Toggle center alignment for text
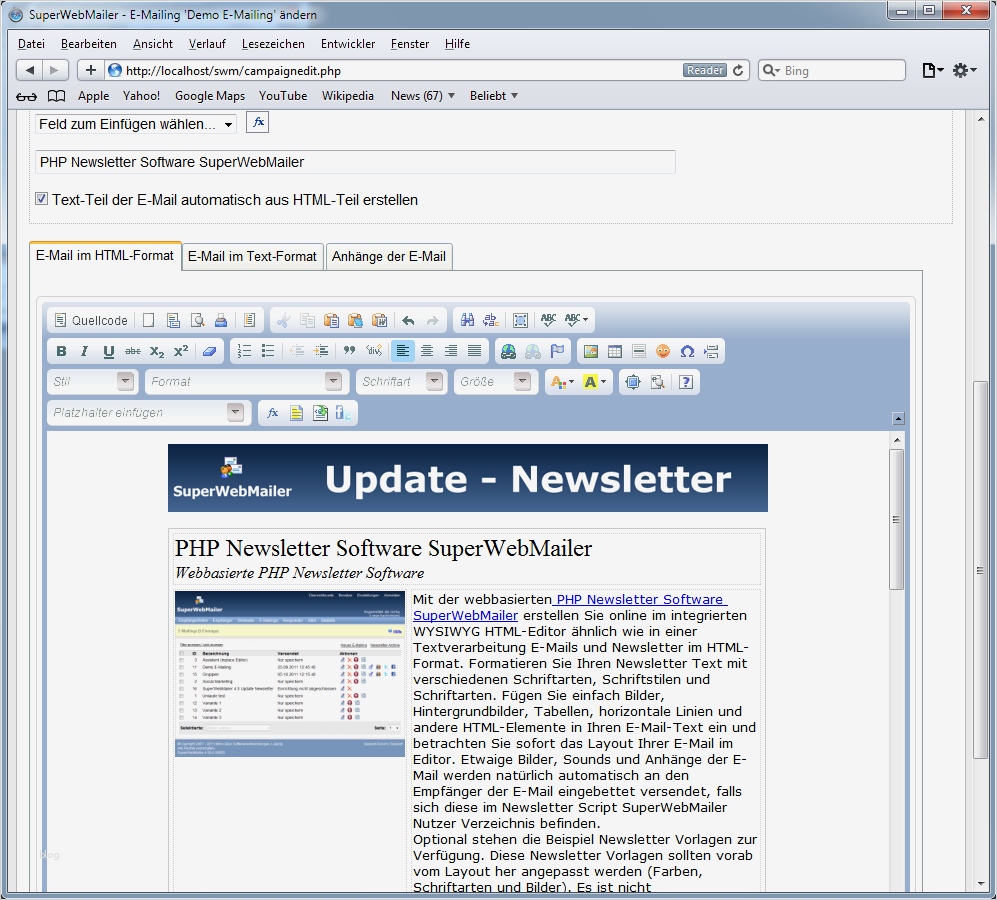Screen dimensions: 997x900 point(426,351)
